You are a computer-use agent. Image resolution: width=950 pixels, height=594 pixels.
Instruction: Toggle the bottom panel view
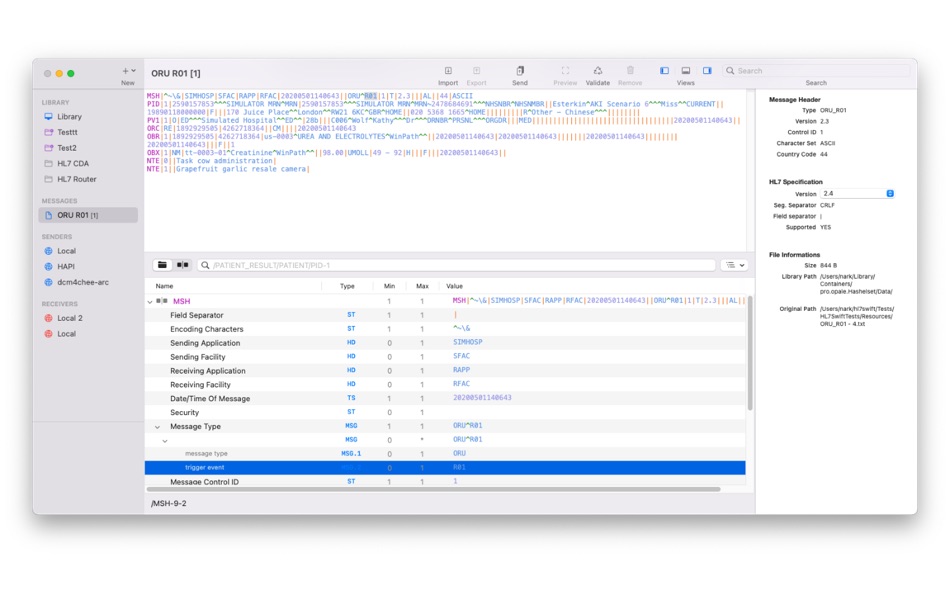click(685, 70)
